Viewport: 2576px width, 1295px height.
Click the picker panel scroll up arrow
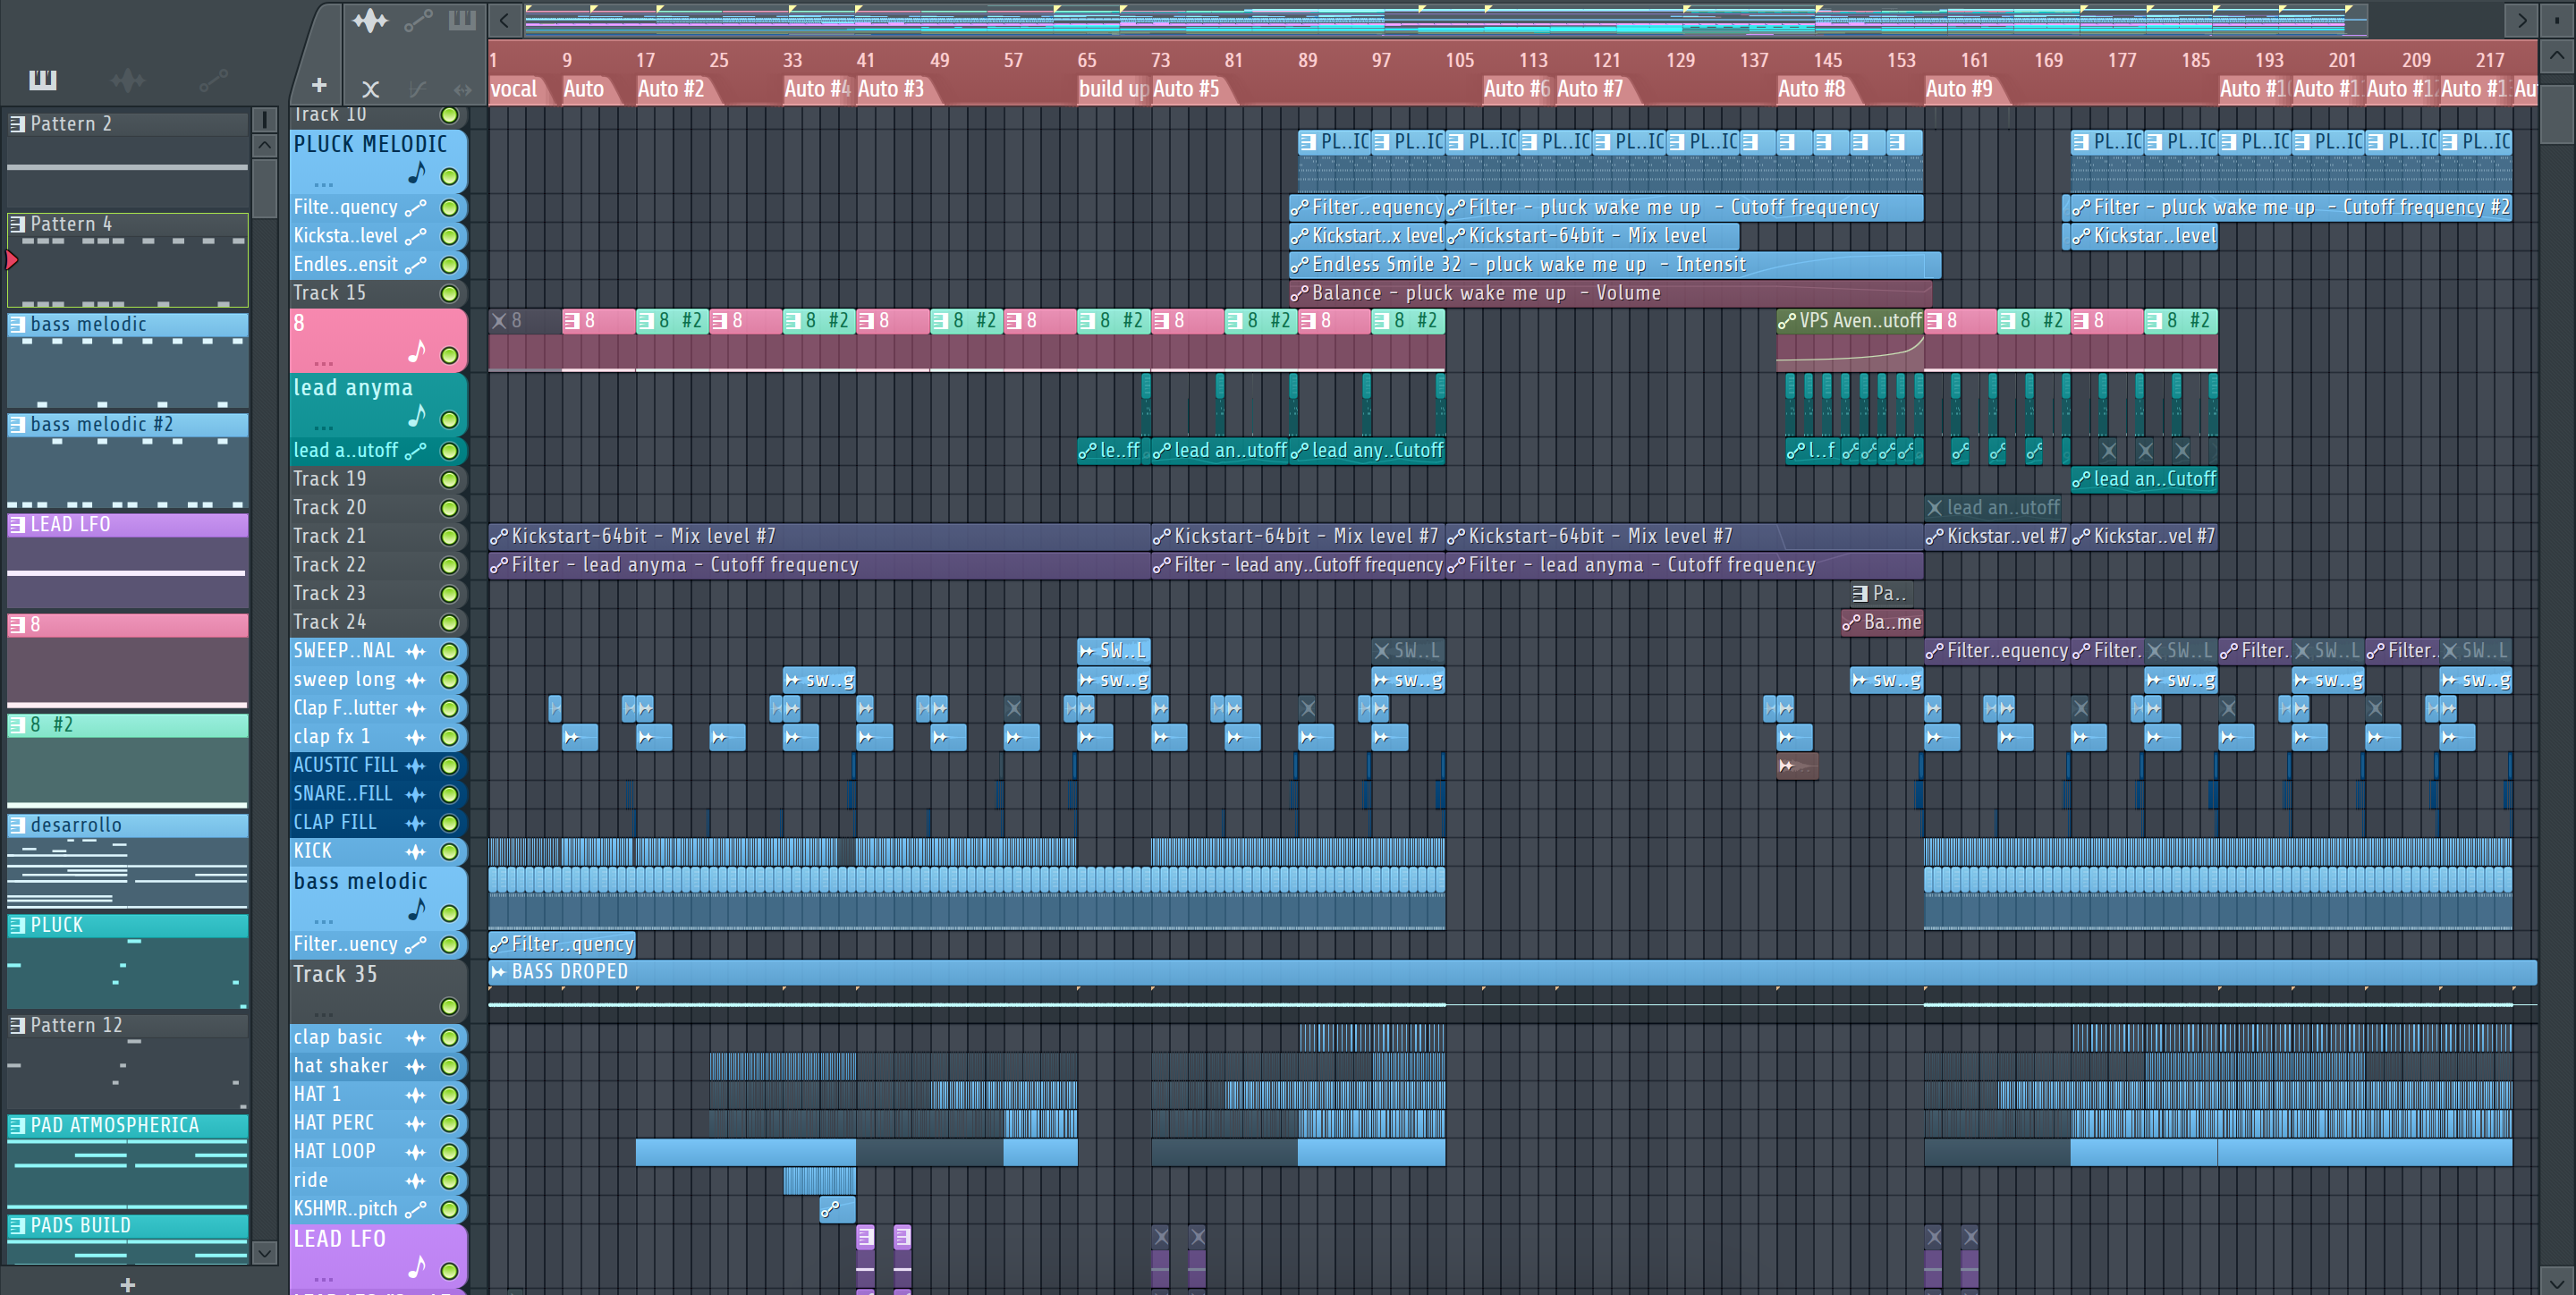(x=264, y=145)
